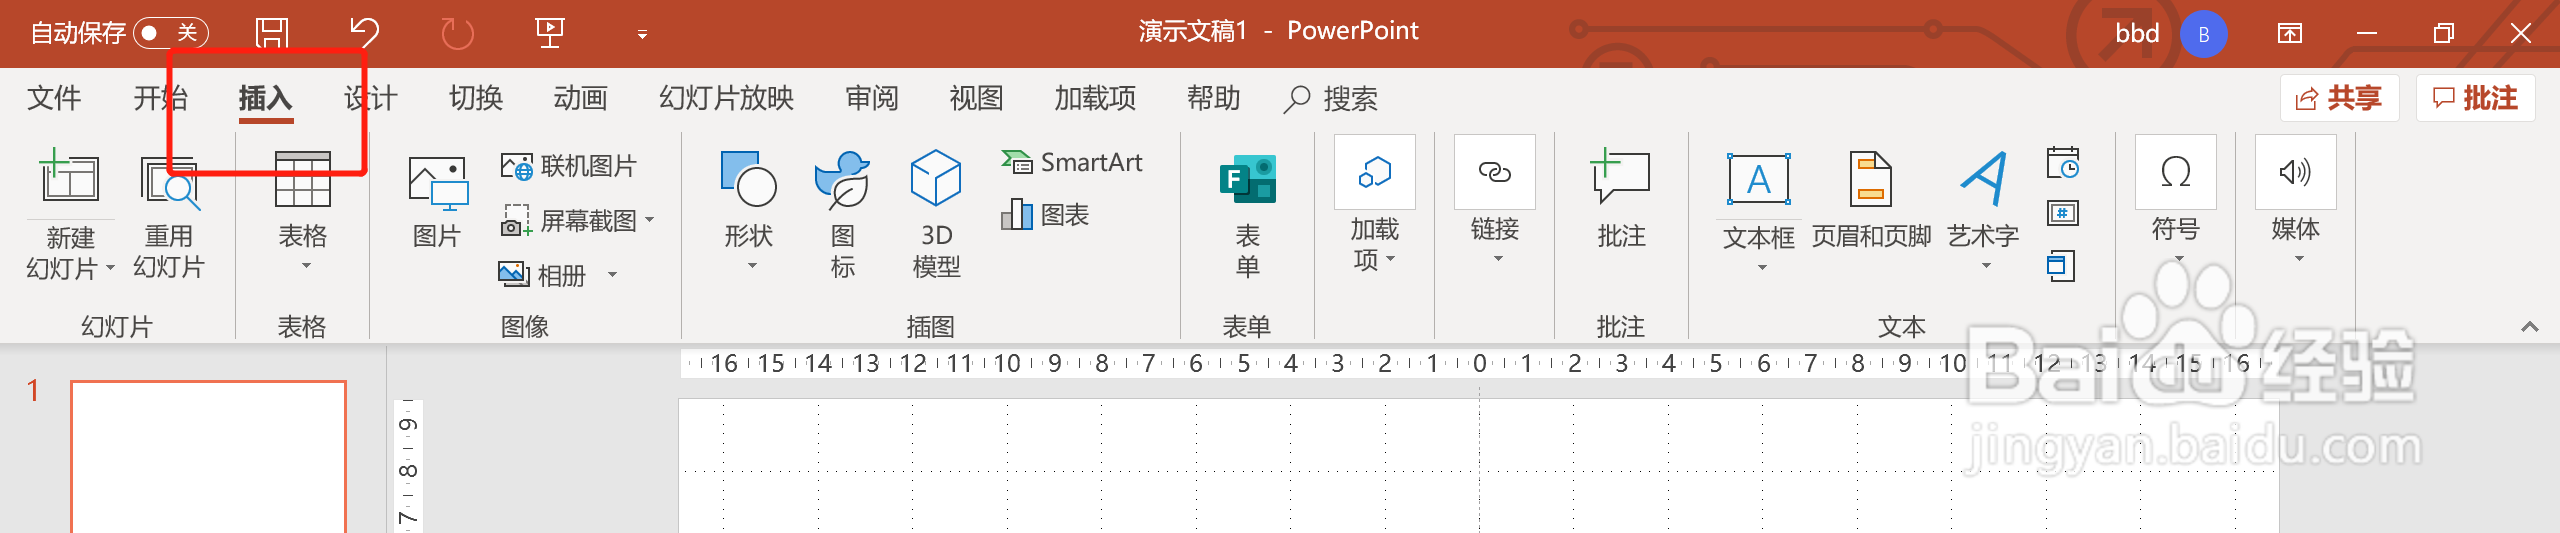Screen dimensions: 2560x533
Task: Click the 批注 button at top right
Action: tap(2475, 98)
